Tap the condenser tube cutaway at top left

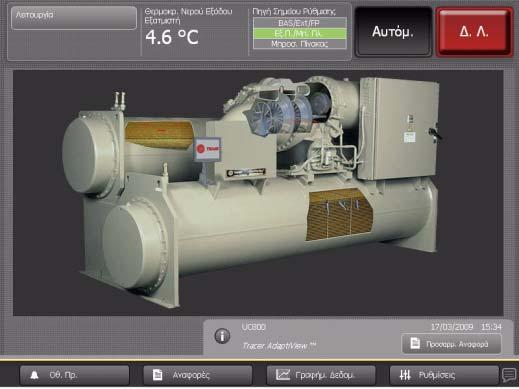[x=159, y=134]
